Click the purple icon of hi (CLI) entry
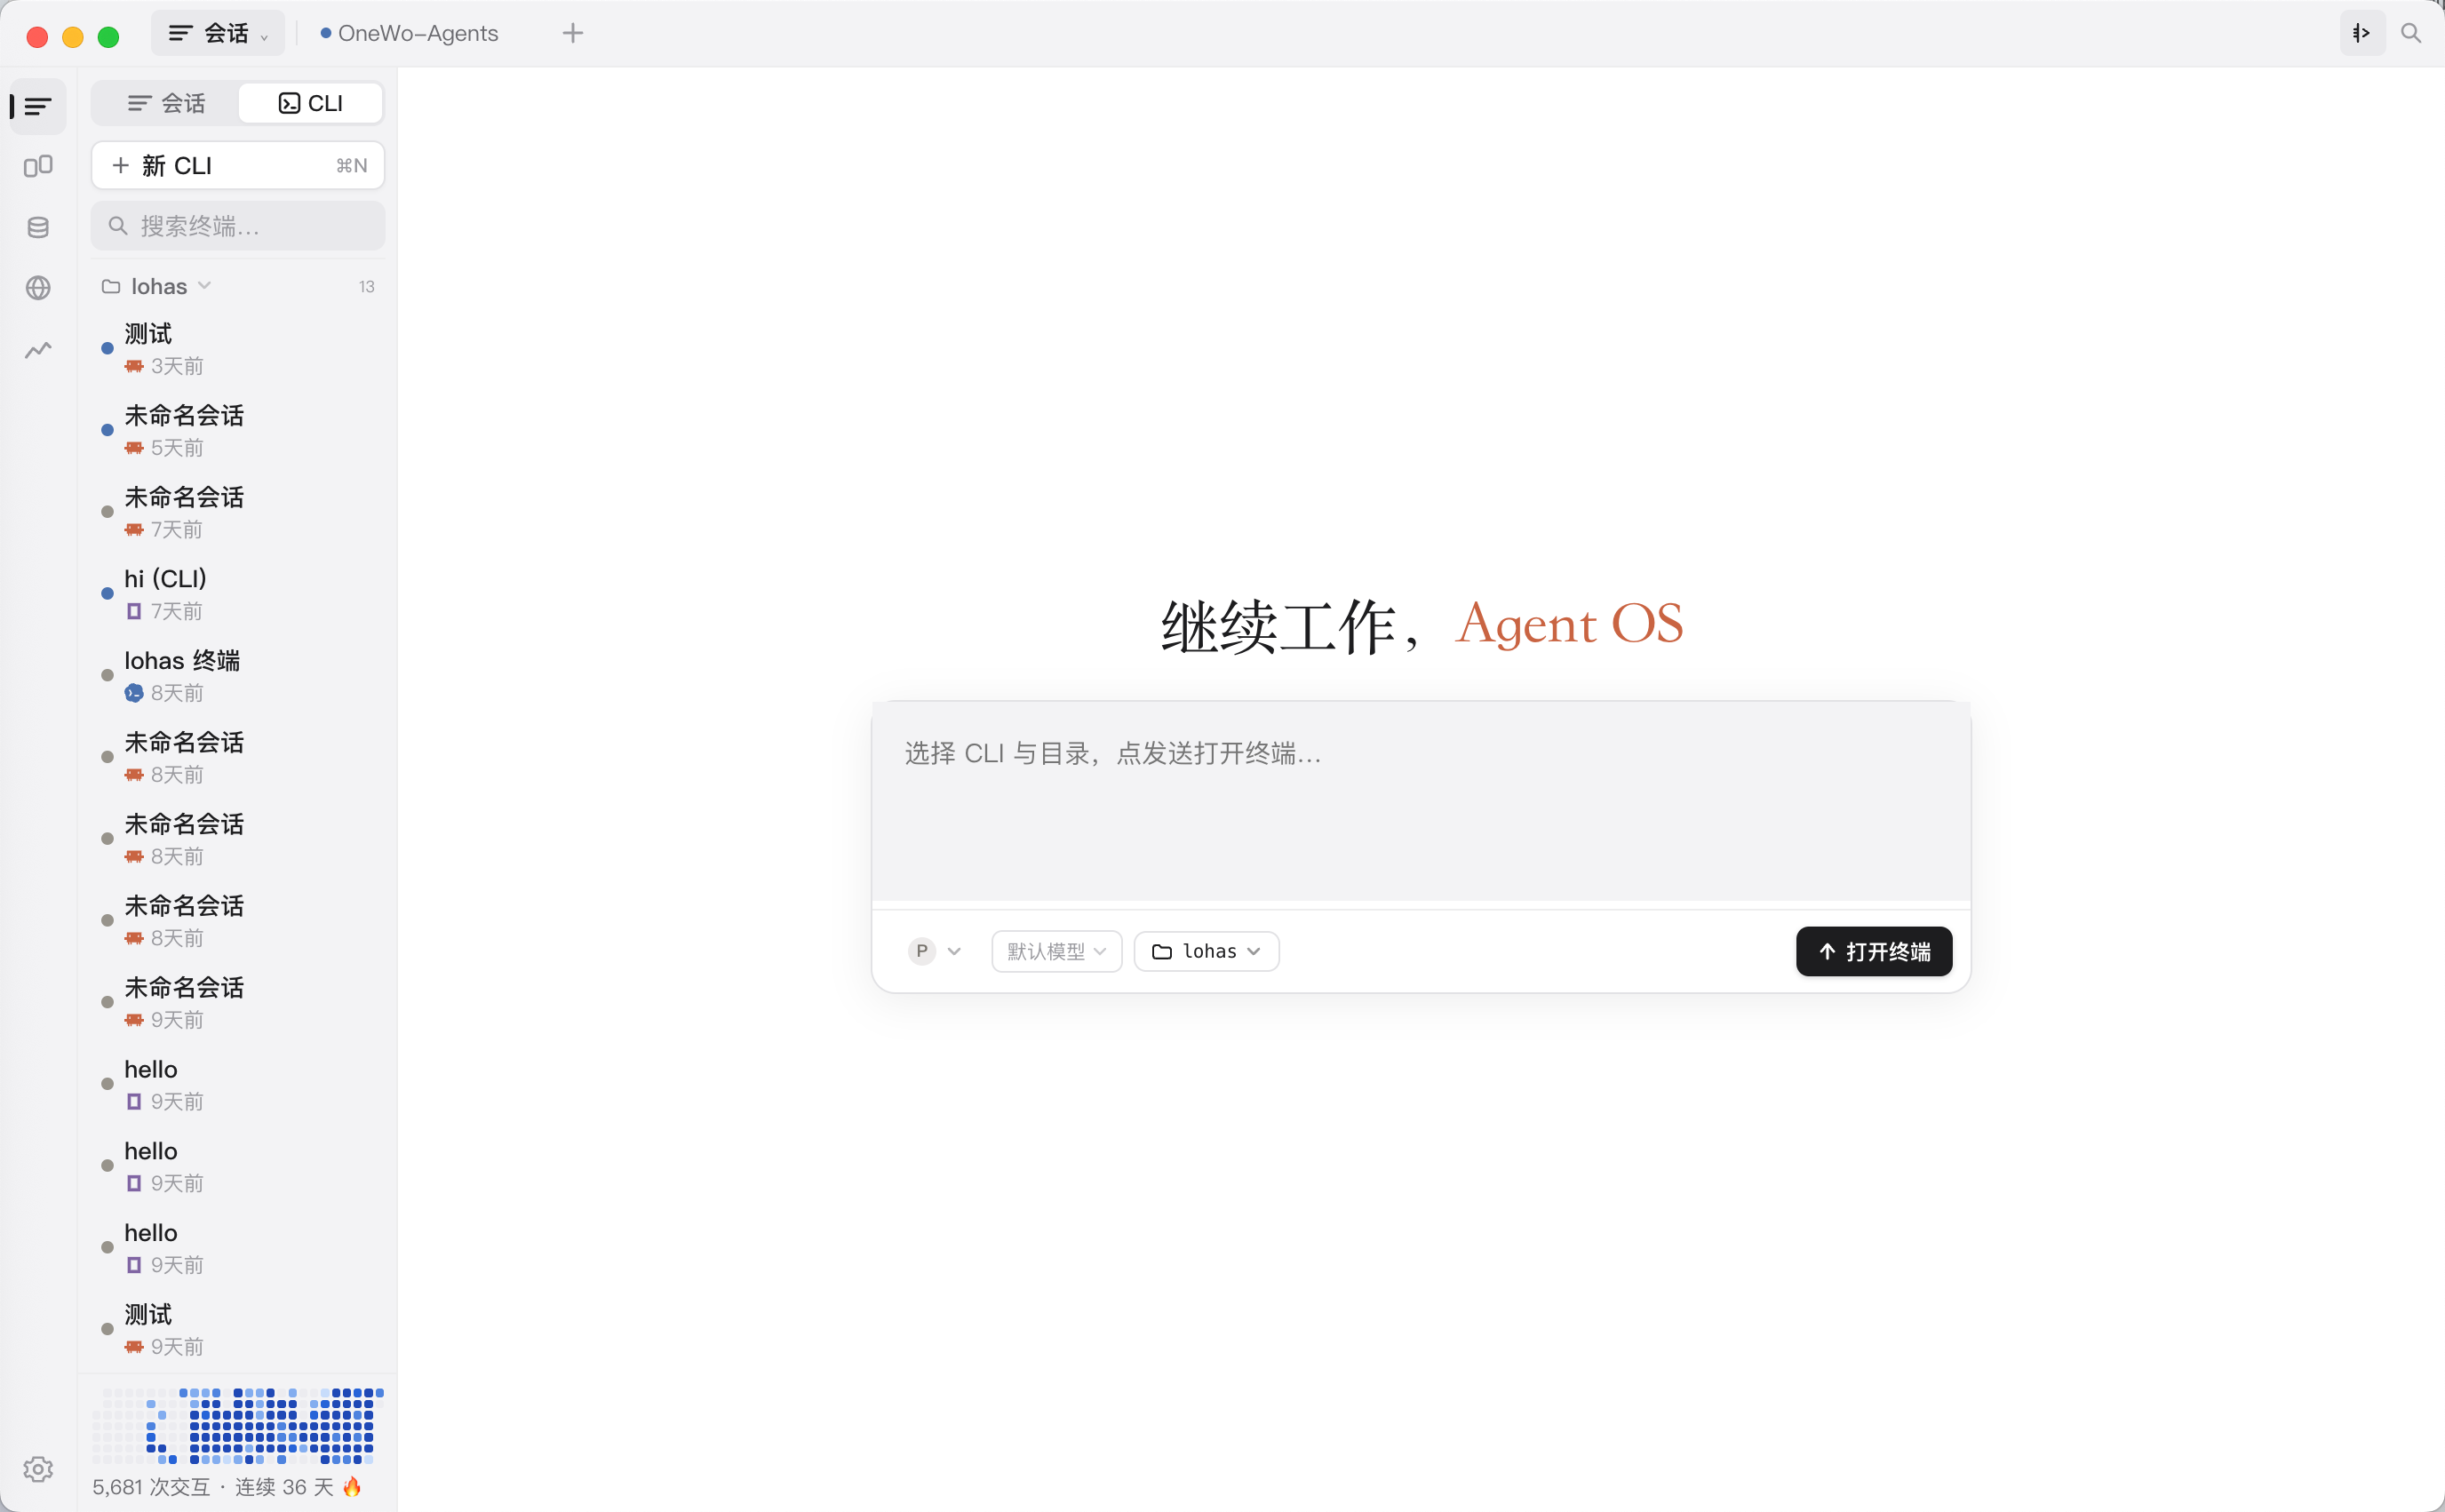The width and height of the screenshot is (2445, 1512). click(x=134, y=611)
